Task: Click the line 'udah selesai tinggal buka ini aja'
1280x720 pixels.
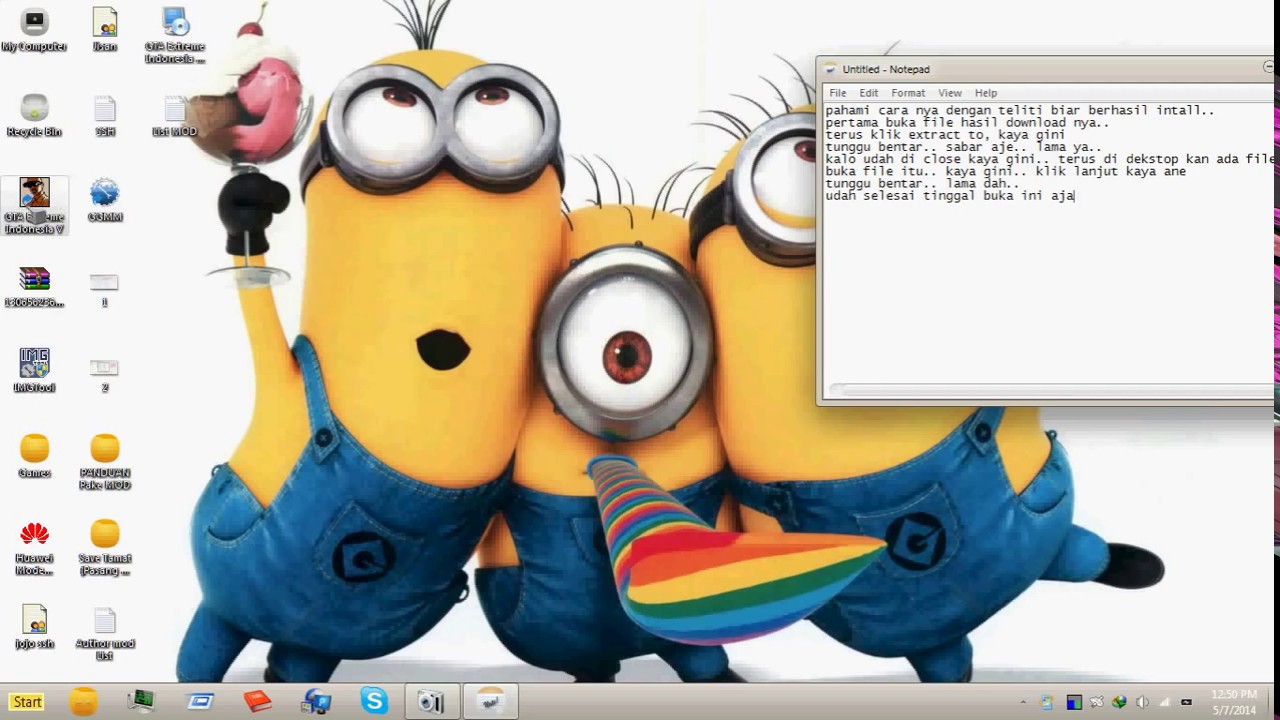Action: tap(949, 196)
